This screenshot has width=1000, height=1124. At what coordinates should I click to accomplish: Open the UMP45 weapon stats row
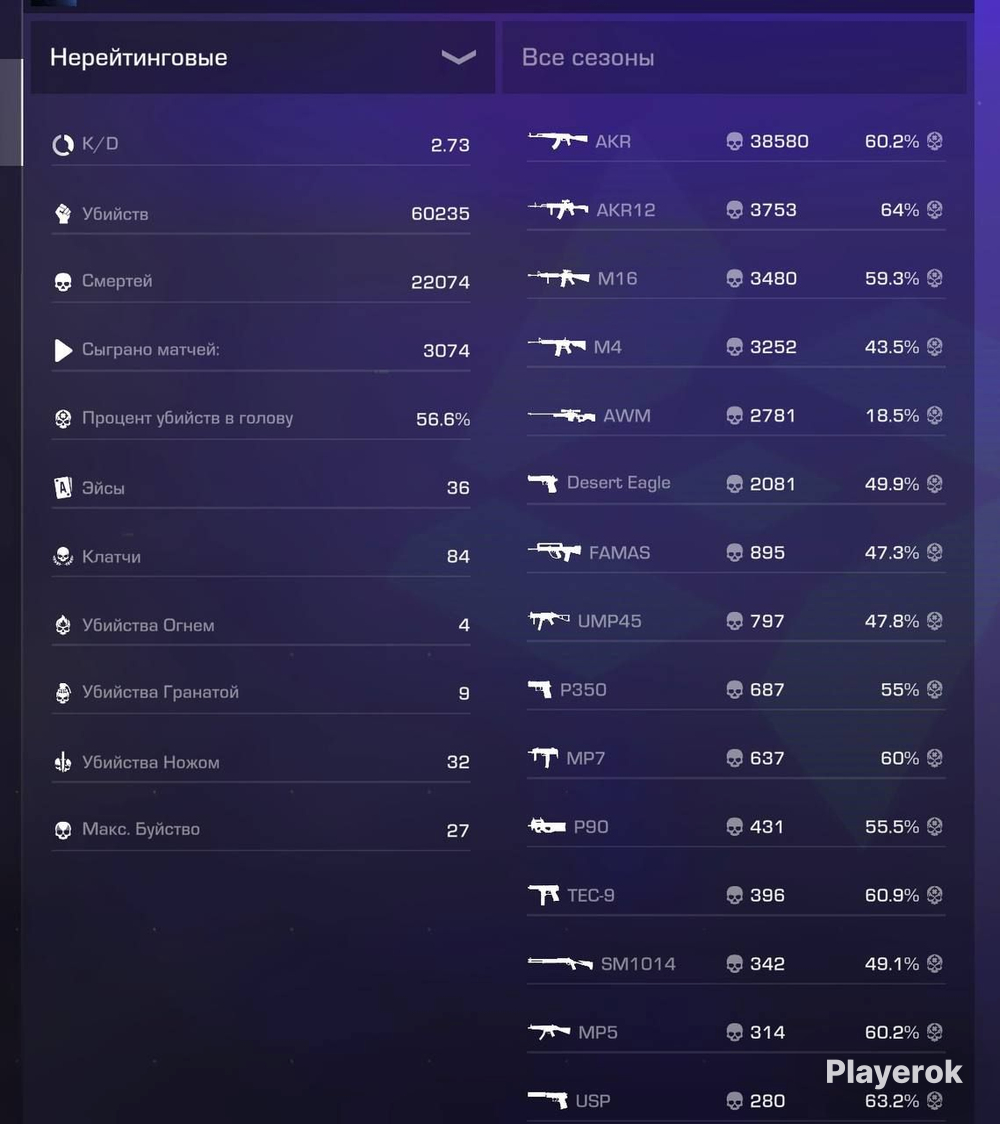point(735,621)
